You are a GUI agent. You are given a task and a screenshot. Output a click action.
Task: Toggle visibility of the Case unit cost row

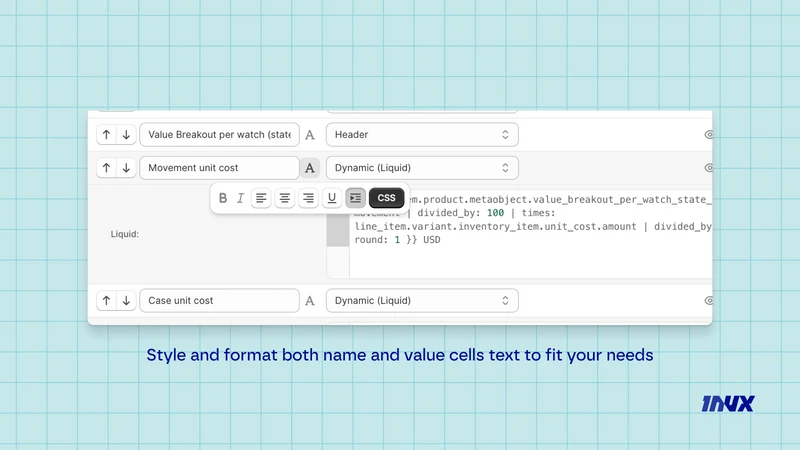(x=708, y=301)
